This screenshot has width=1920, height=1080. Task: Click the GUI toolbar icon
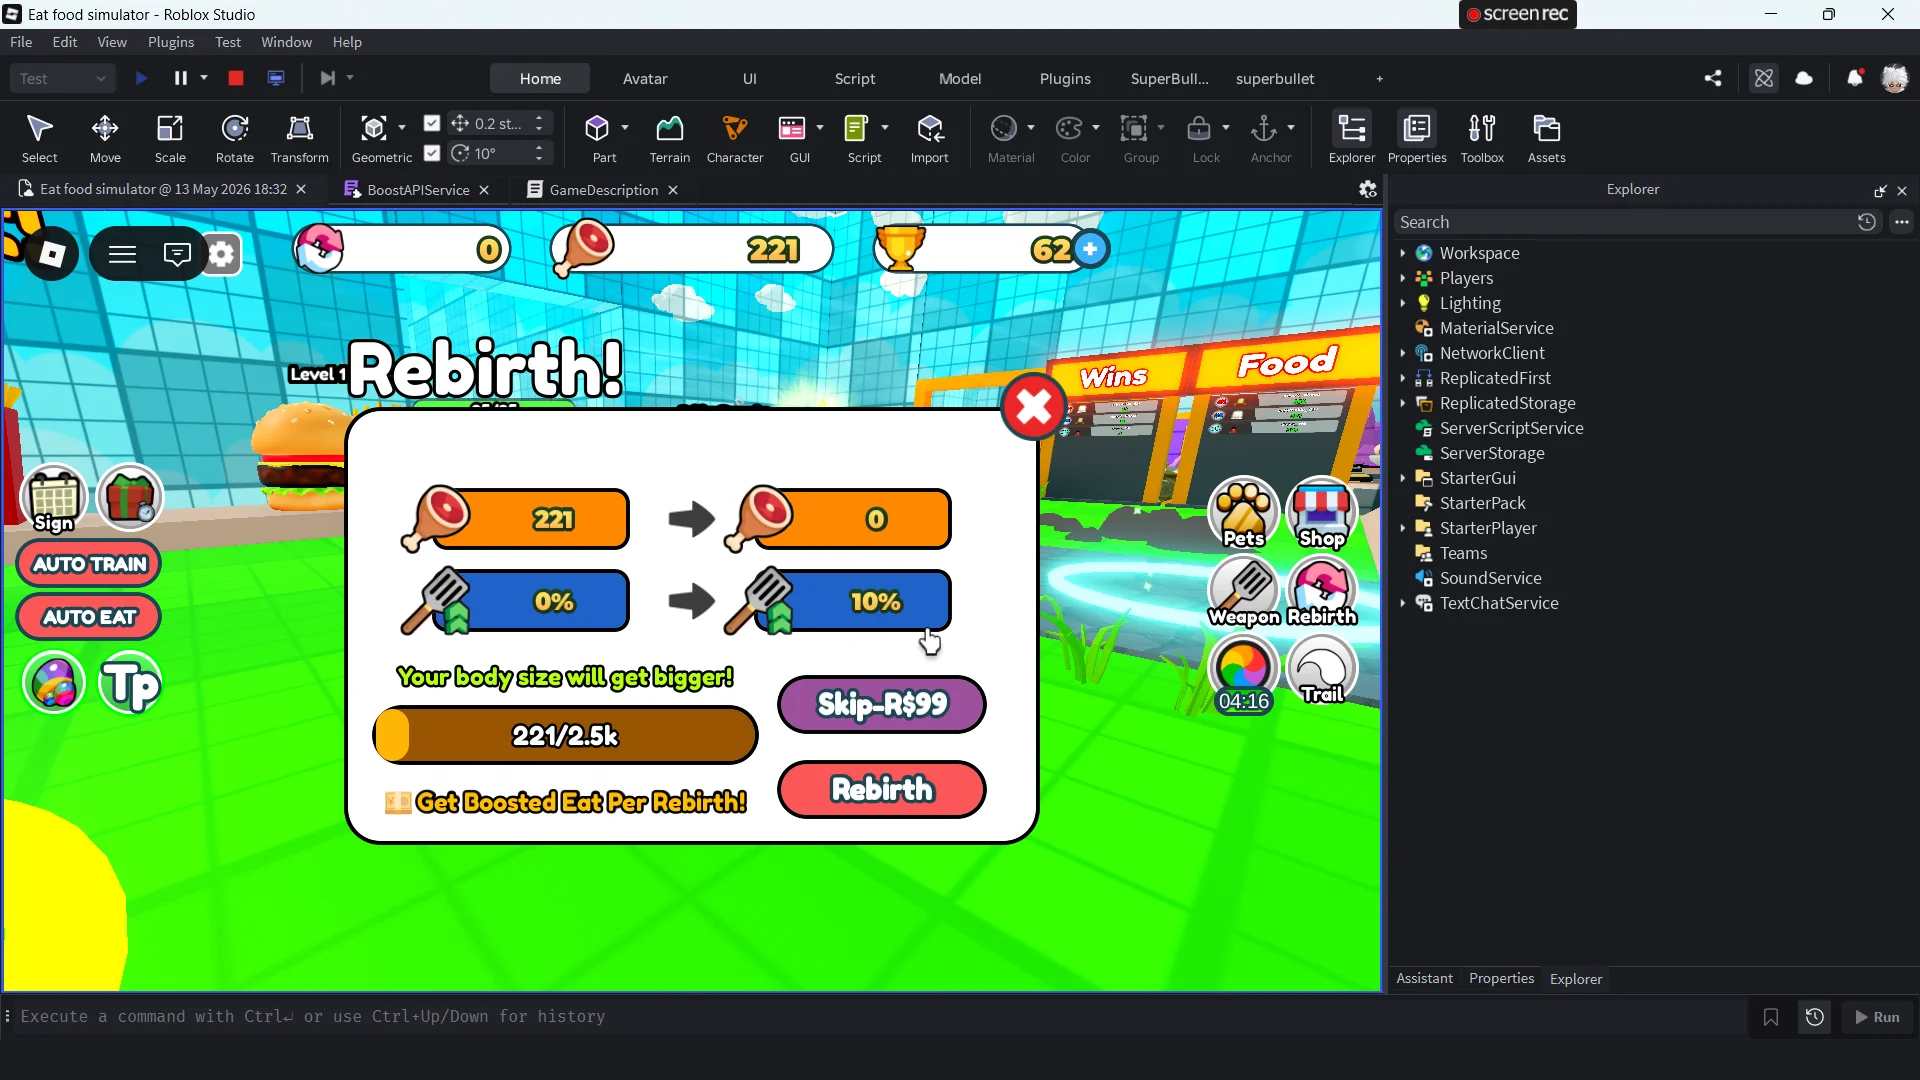(x=792, y=129)
